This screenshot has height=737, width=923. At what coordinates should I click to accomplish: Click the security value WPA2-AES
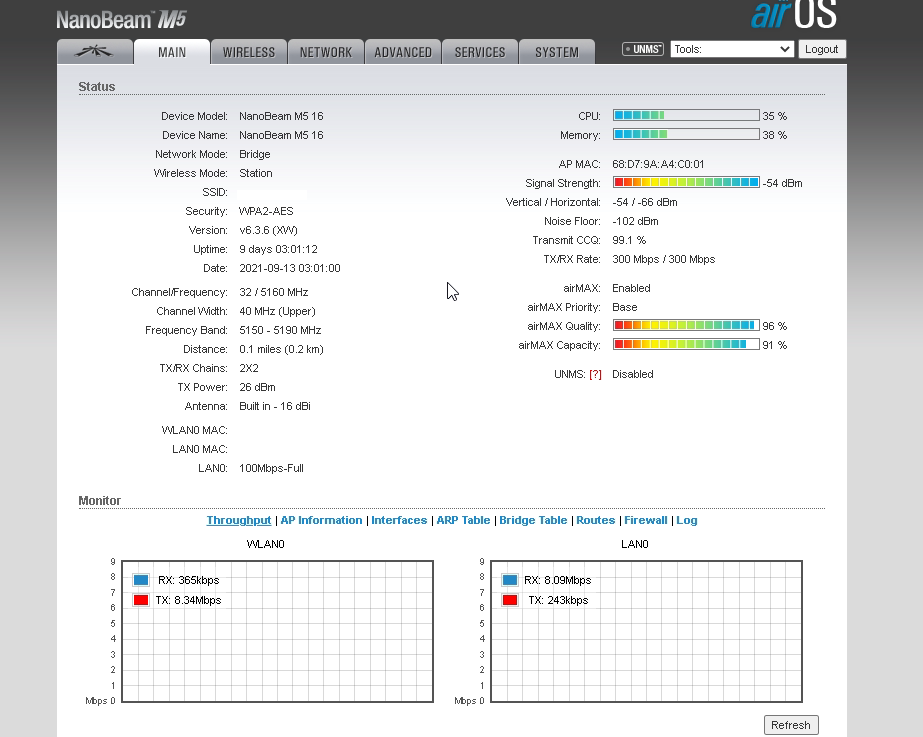pos(266,211)
